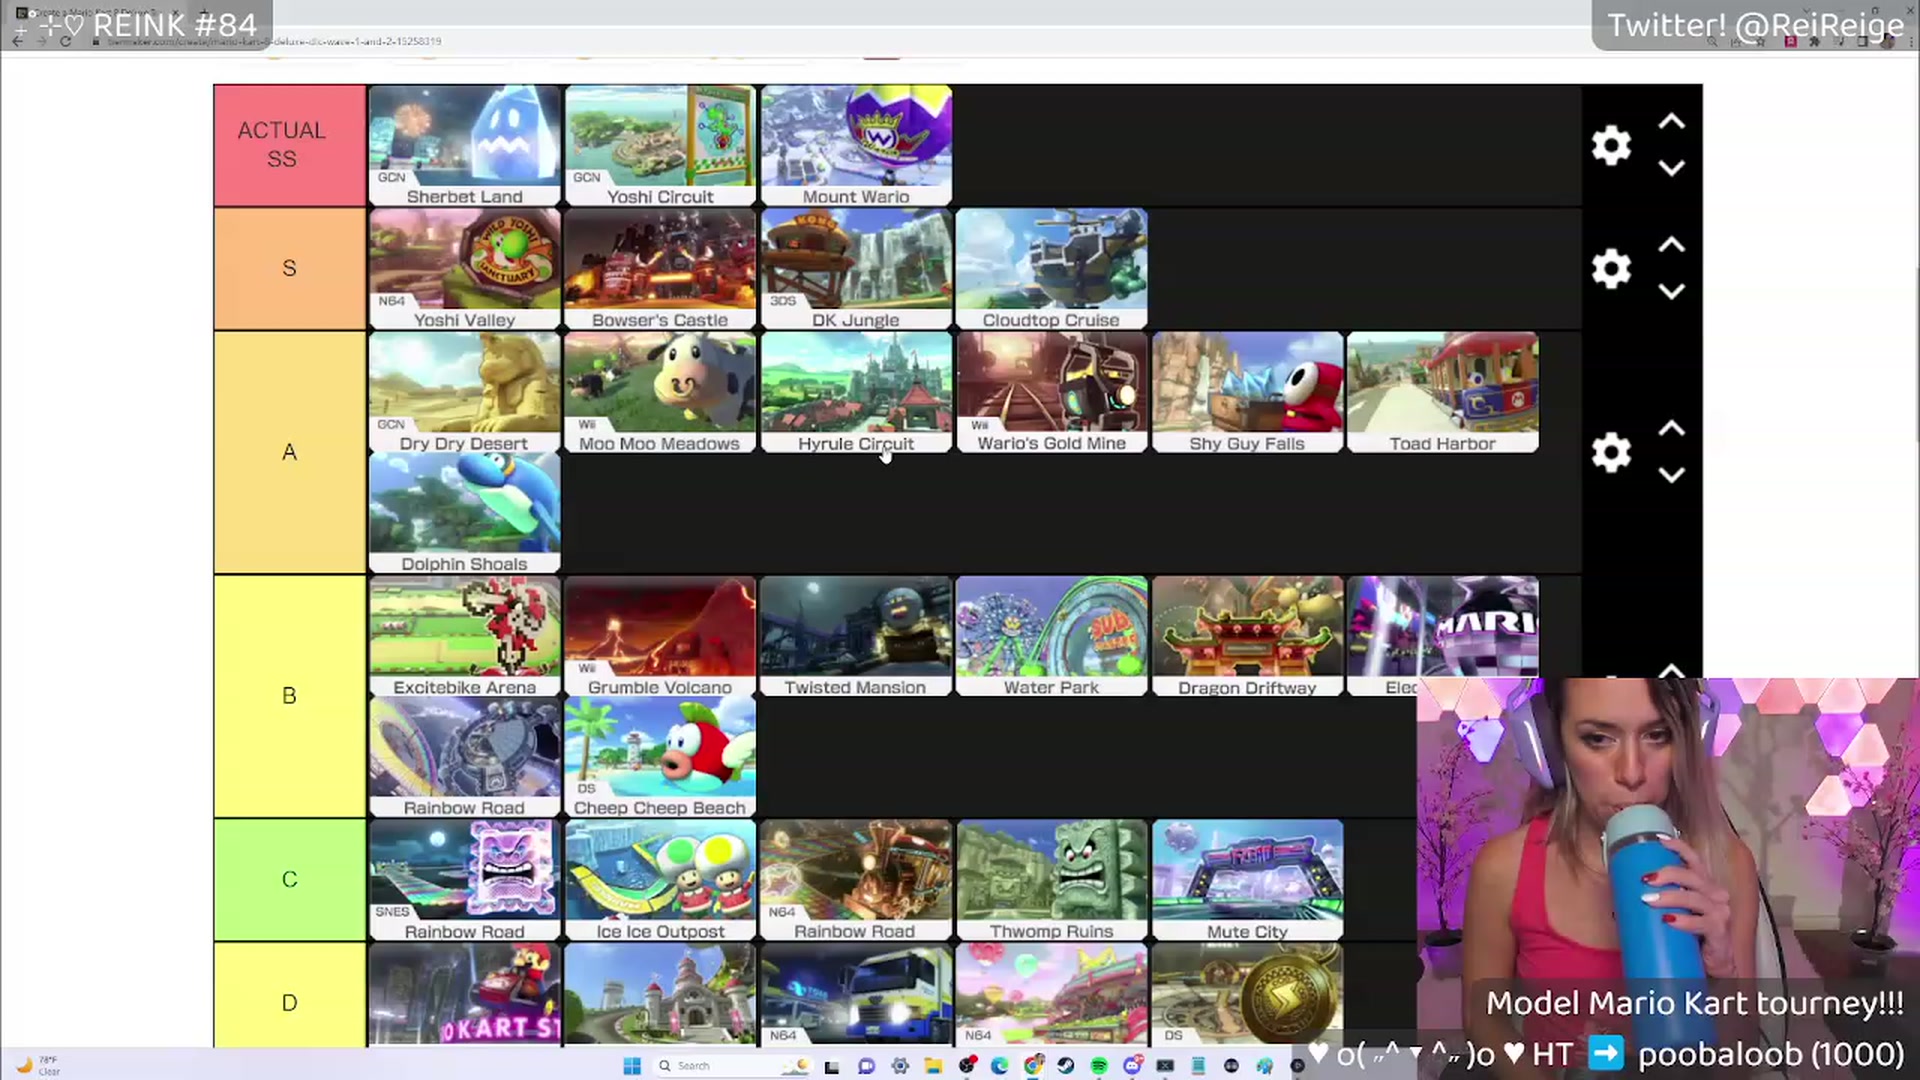Click the yellow B tier label
The width and height of the screenshot is (1920, 1080).
[x=289, y=696]
